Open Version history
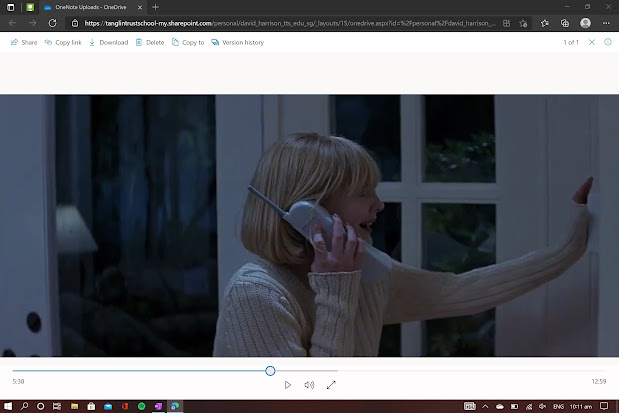Screen dimensions: 619x413 (238, 42)
